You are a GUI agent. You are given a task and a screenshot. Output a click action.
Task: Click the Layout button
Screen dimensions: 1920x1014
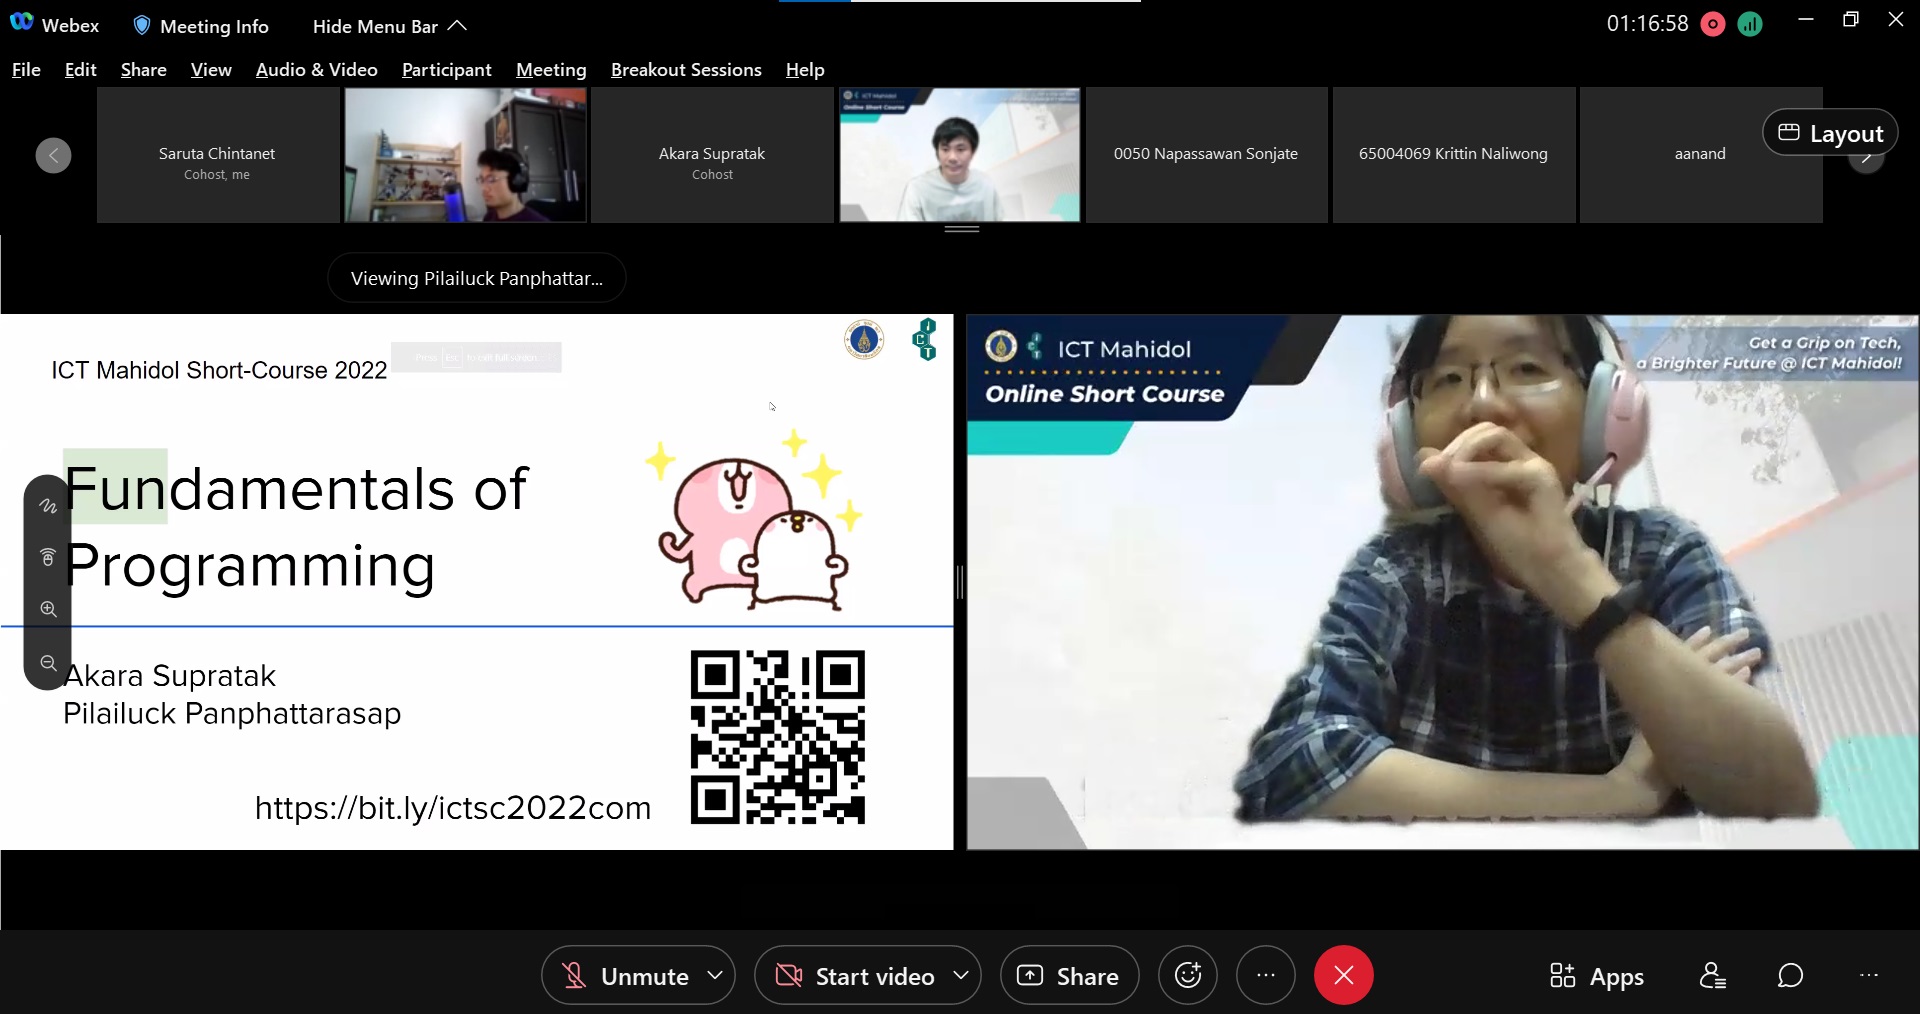click(x=1830, y=133)
